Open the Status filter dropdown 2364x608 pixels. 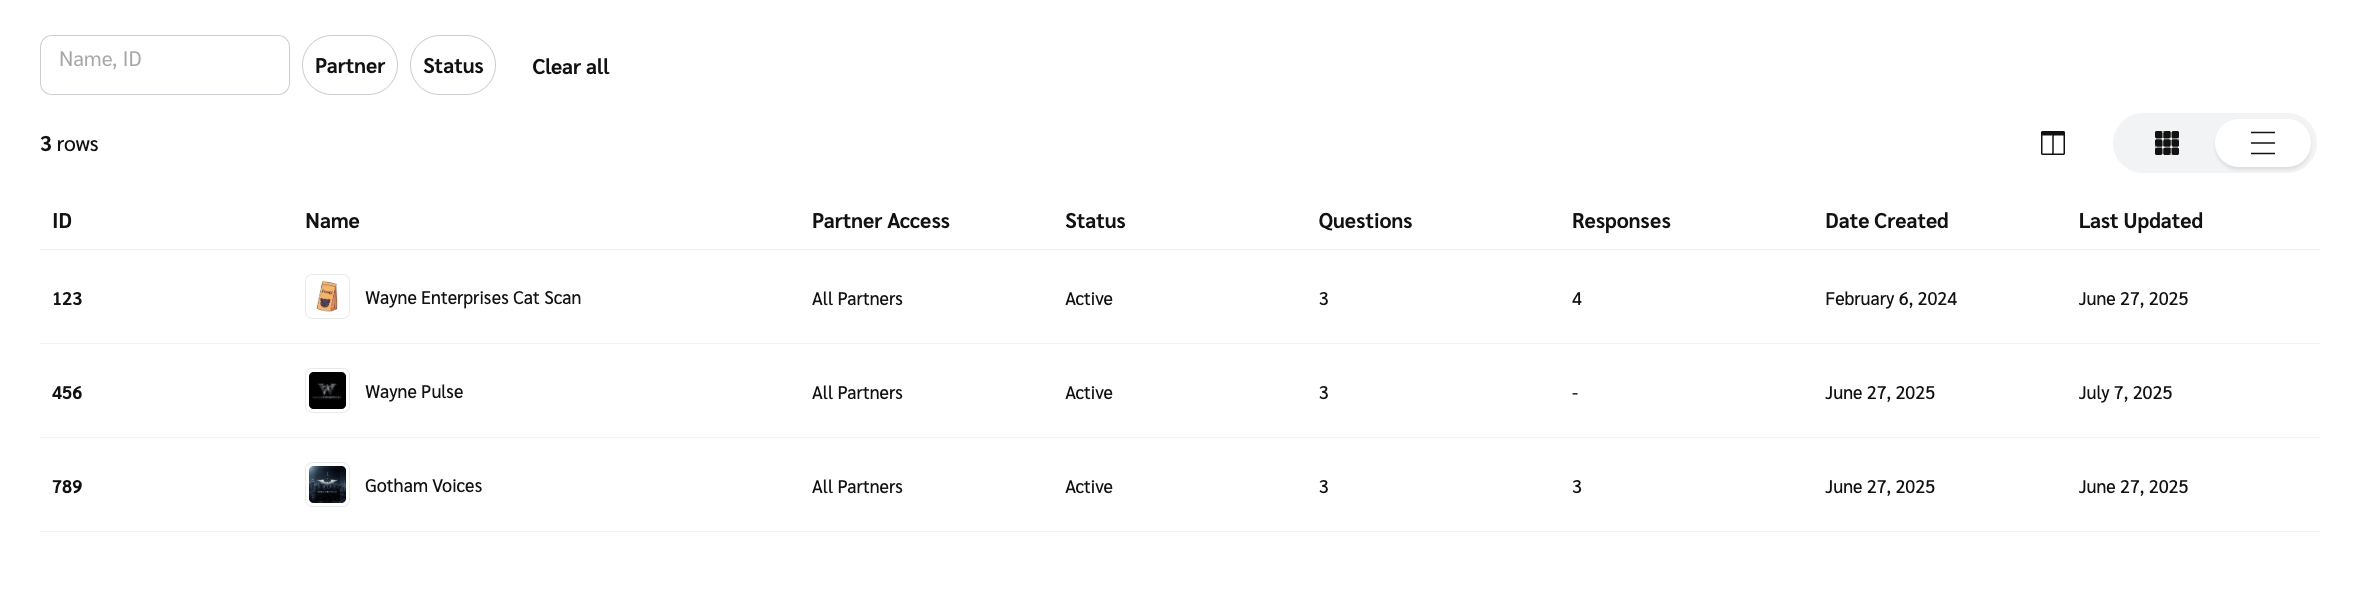point(453,66)
